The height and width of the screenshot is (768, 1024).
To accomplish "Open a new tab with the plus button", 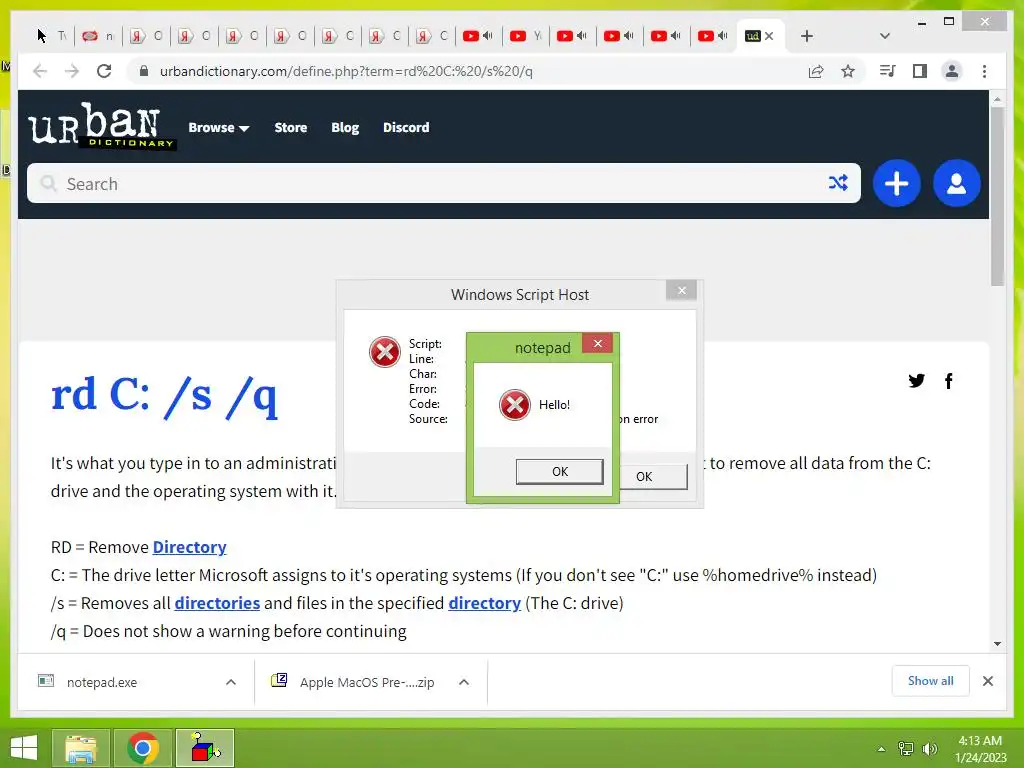I will [807, 36].
